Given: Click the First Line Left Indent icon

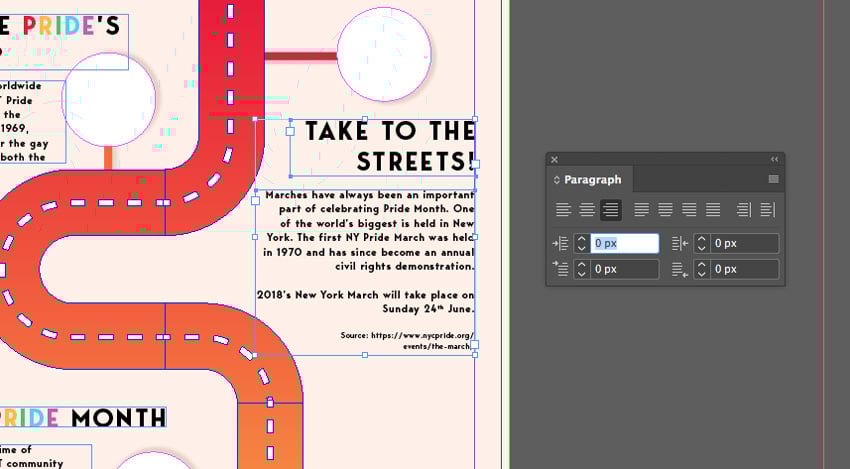Looking at the screenshot, I should point(560,269).
